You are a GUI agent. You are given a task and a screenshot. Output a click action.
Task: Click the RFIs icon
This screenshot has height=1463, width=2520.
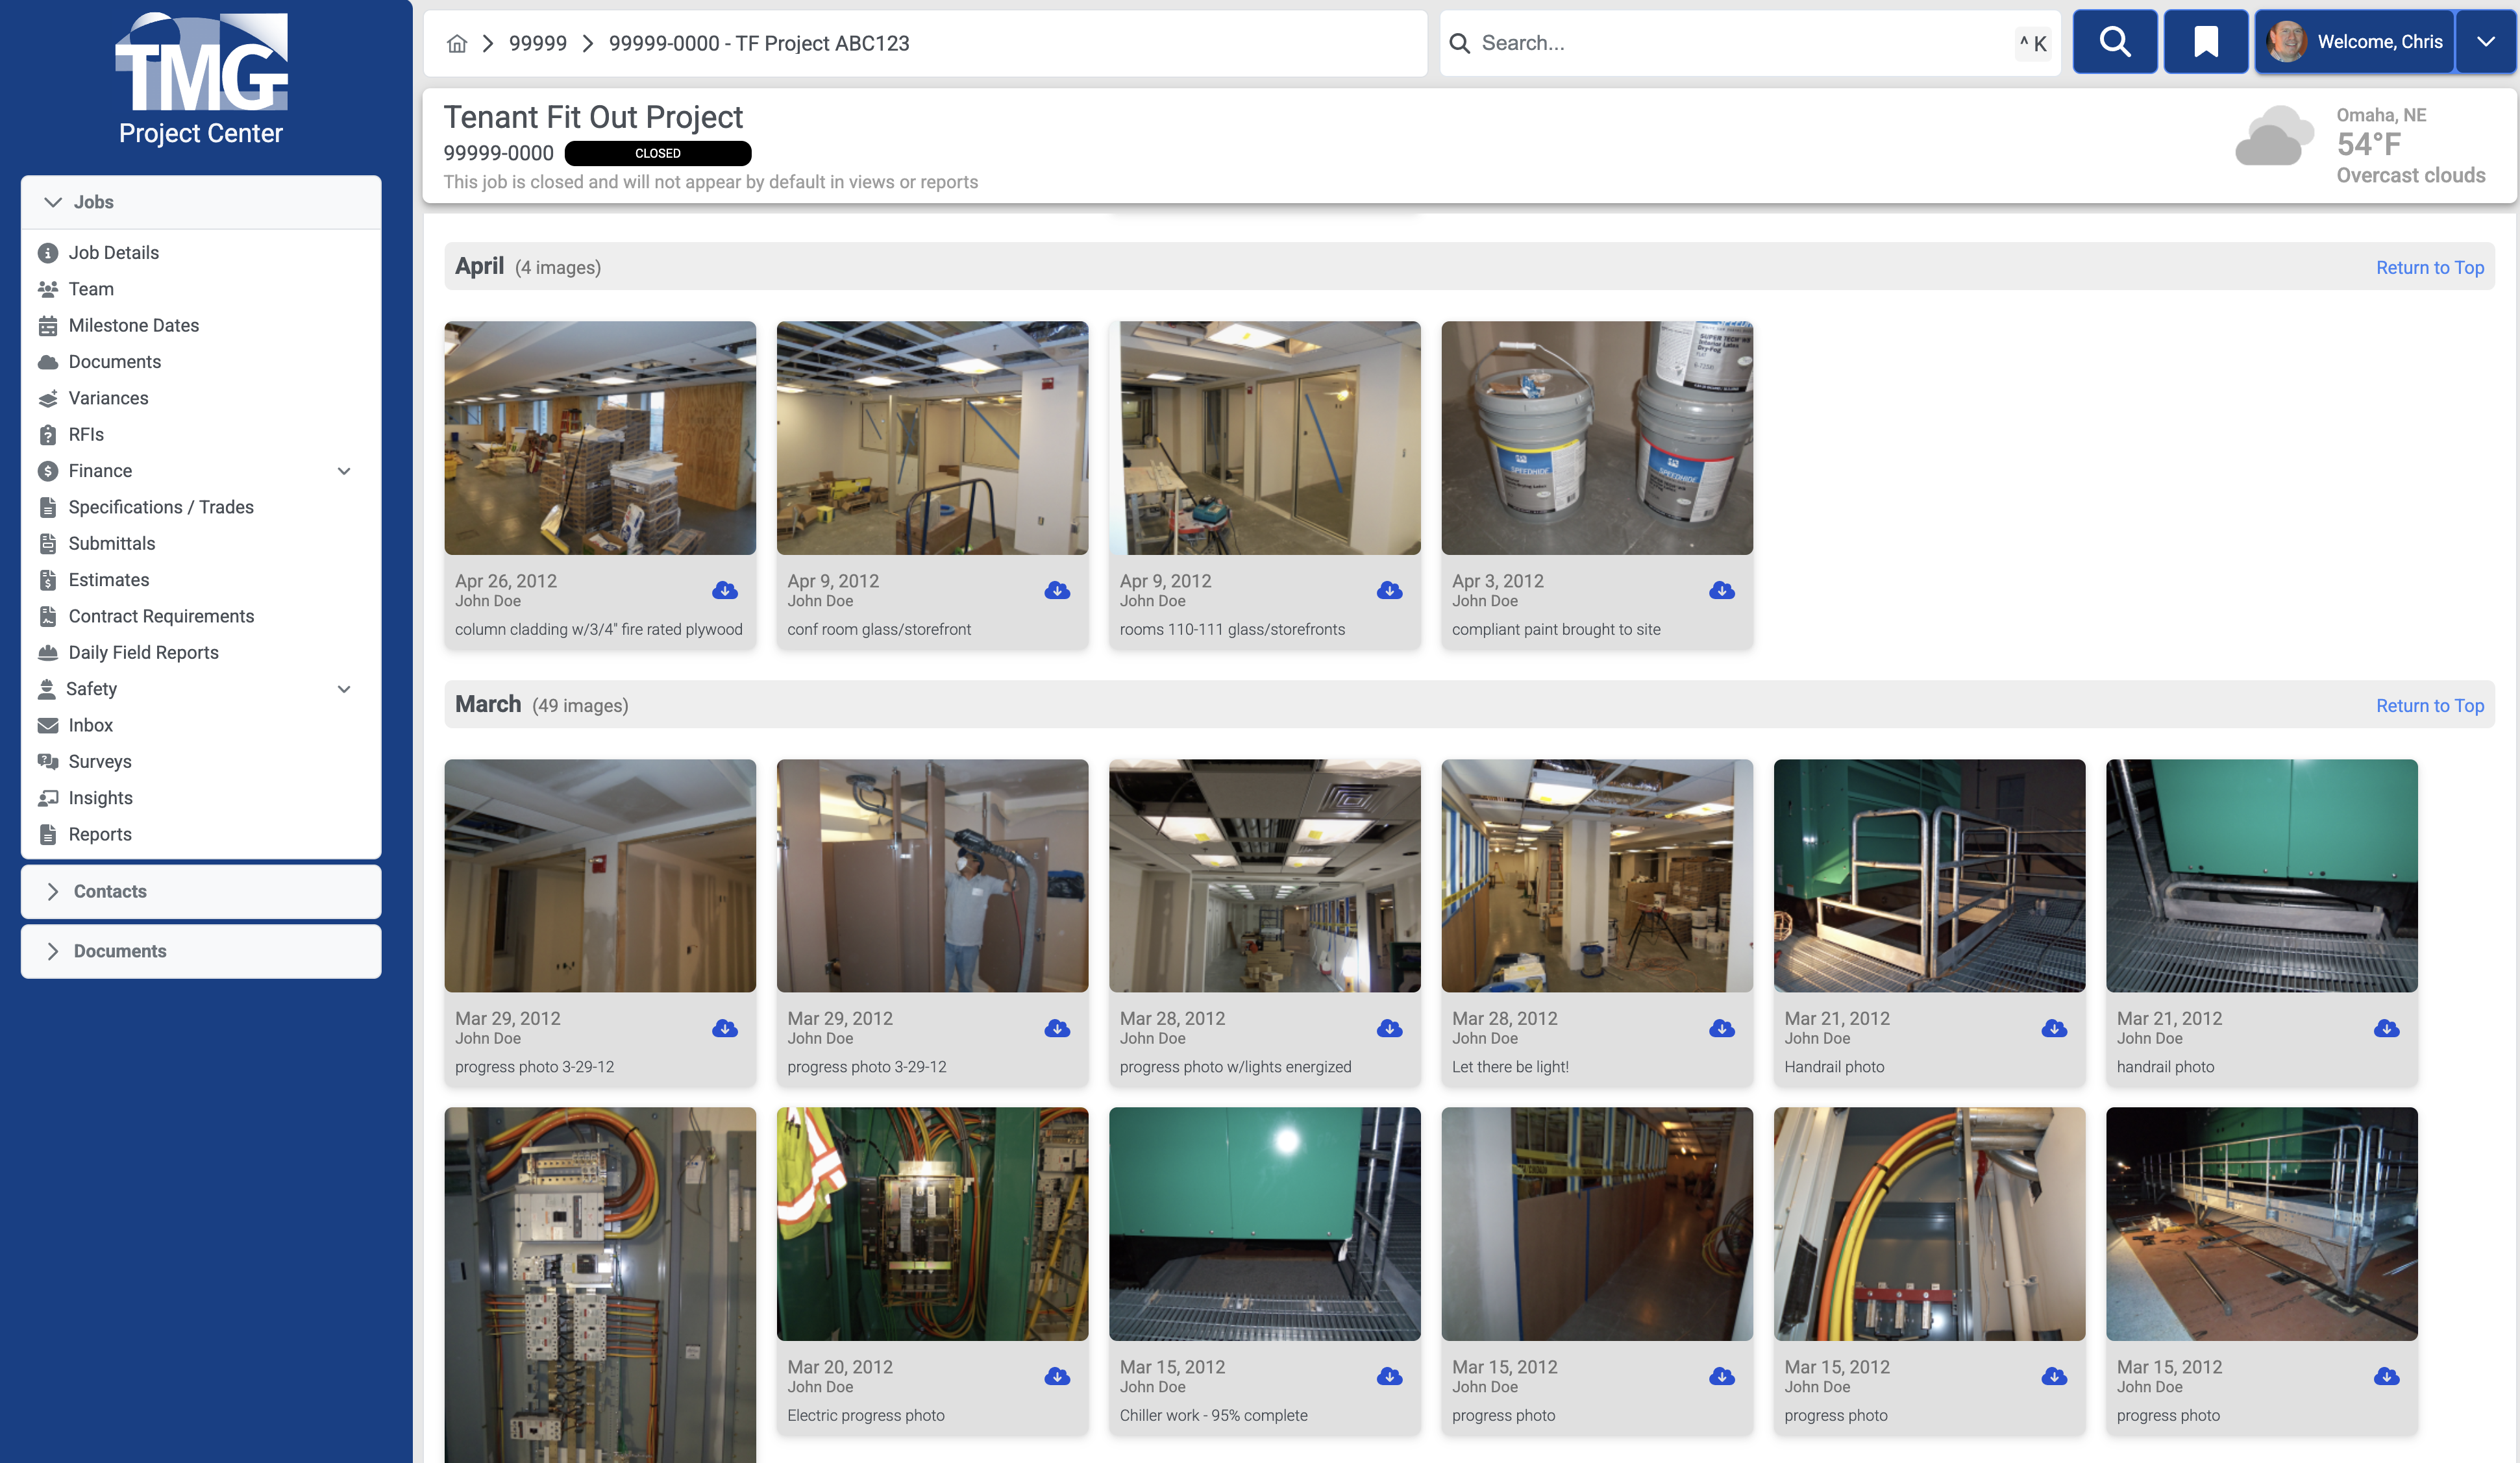pyautogui.click(x=49, y=434)
